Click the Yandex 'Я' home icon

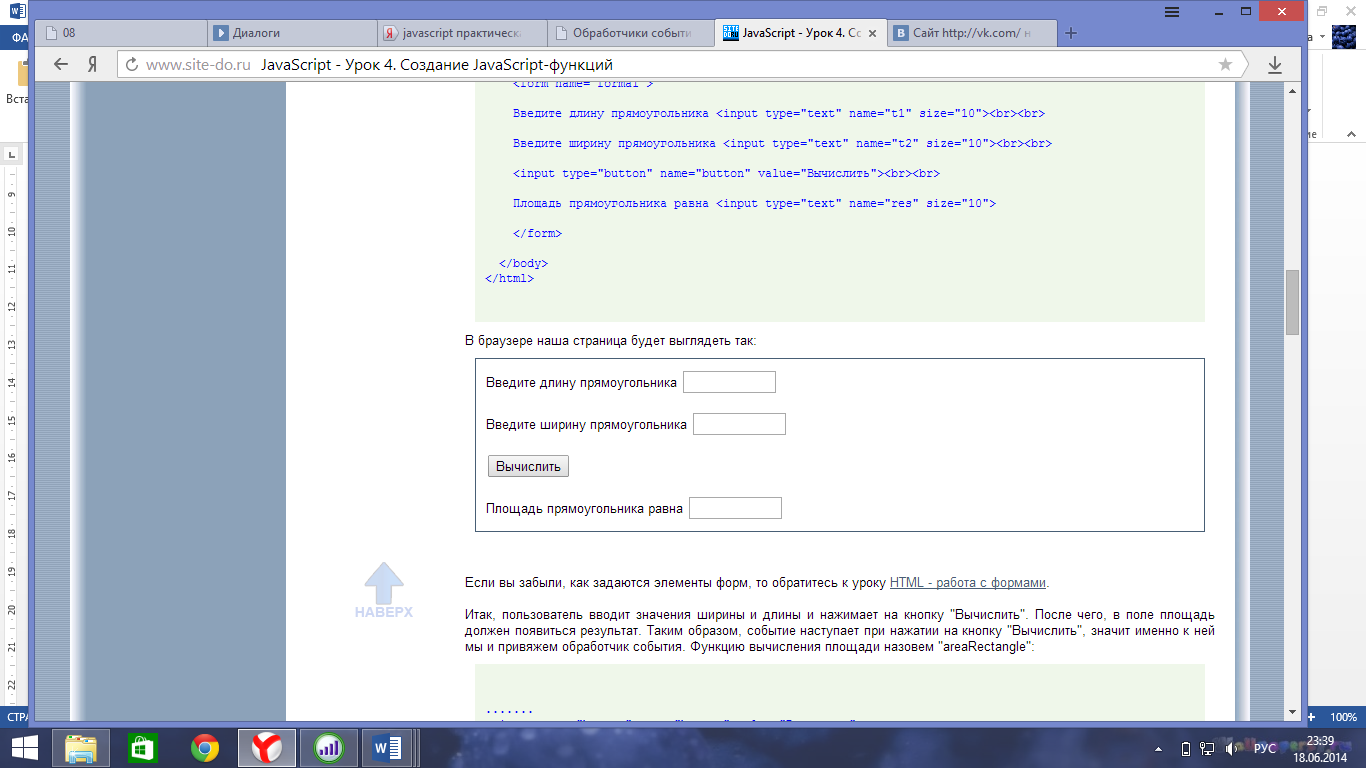(x=91, y=64)
